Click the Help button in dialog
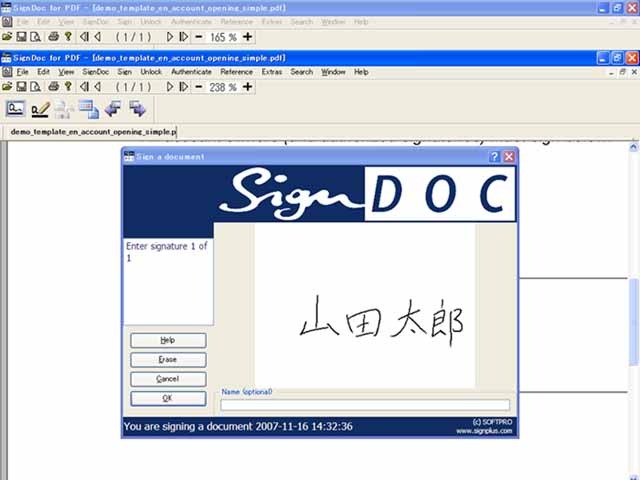This screenshot has height=480, width=640. click(168, 340)
